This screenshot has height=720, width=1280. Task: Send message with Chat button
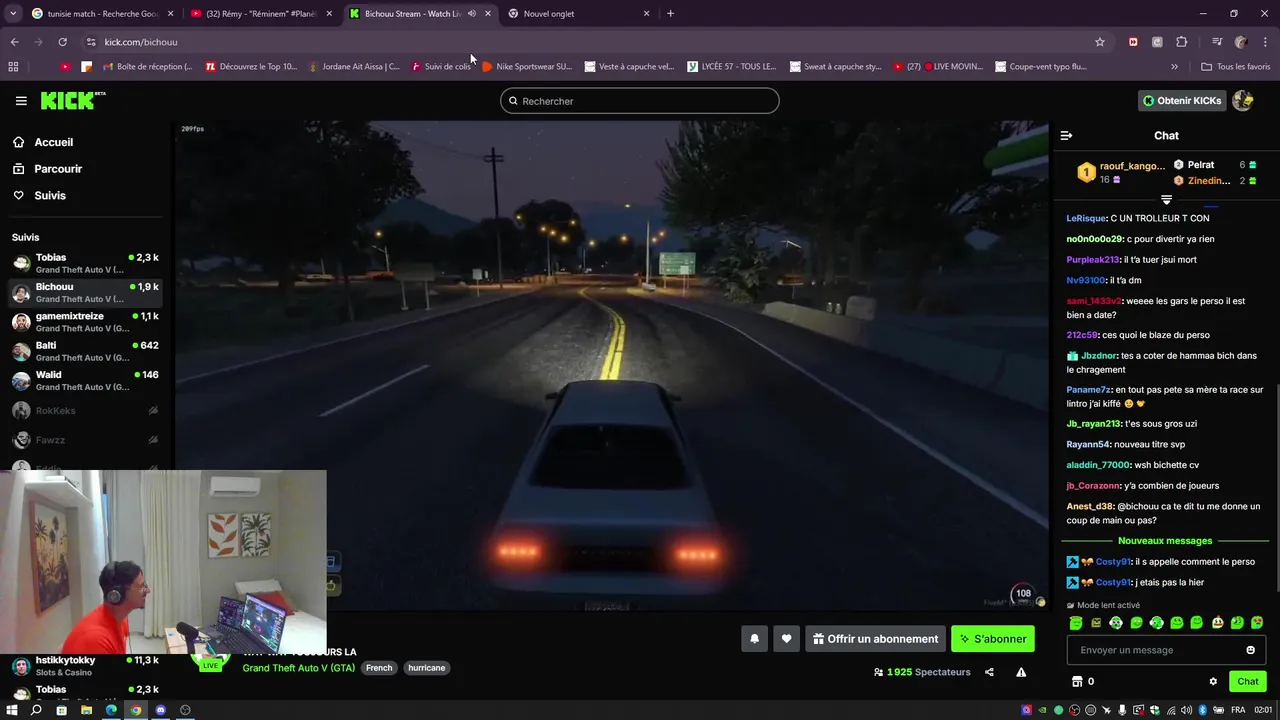pos(1248,682)
